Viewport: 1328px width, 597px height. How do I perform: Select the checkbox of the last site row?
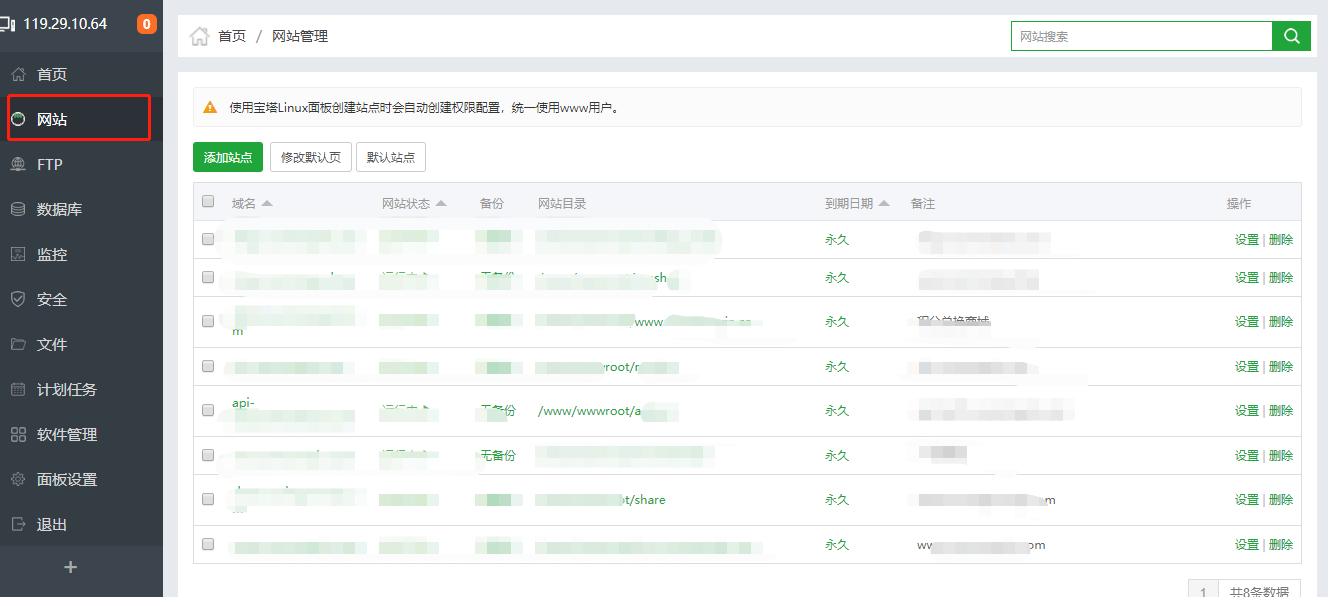coord(208,544)
